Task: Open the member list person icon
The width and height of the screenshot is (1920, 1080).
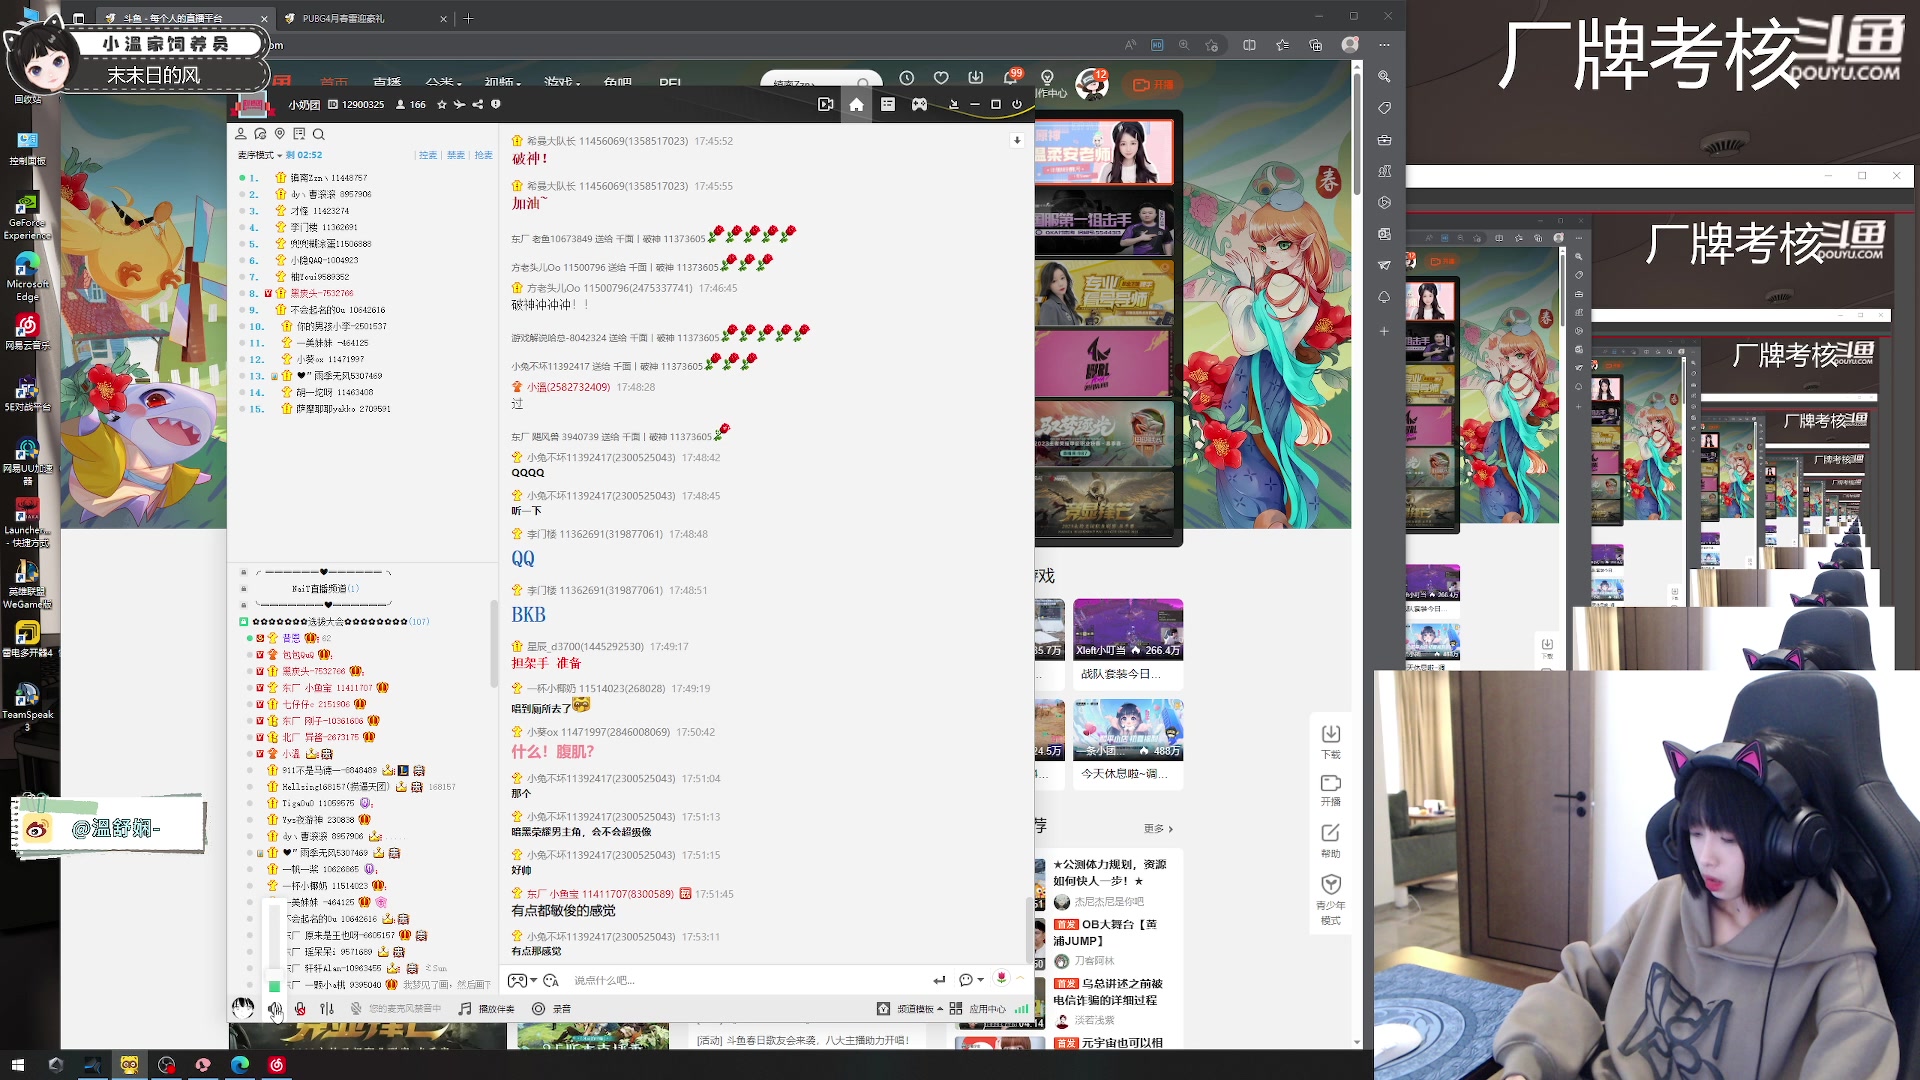Action: coord(240,134)
